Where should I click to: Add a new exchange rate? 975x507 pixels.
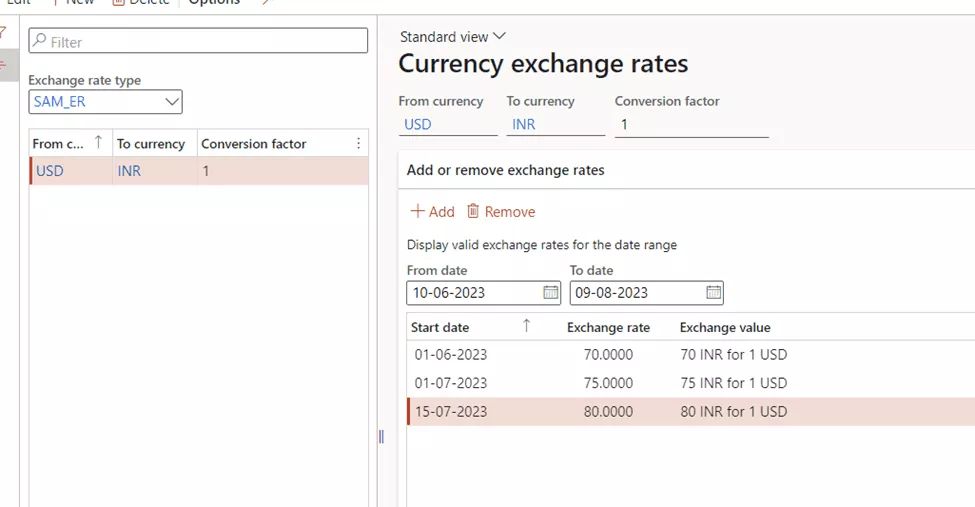[433, 212]
